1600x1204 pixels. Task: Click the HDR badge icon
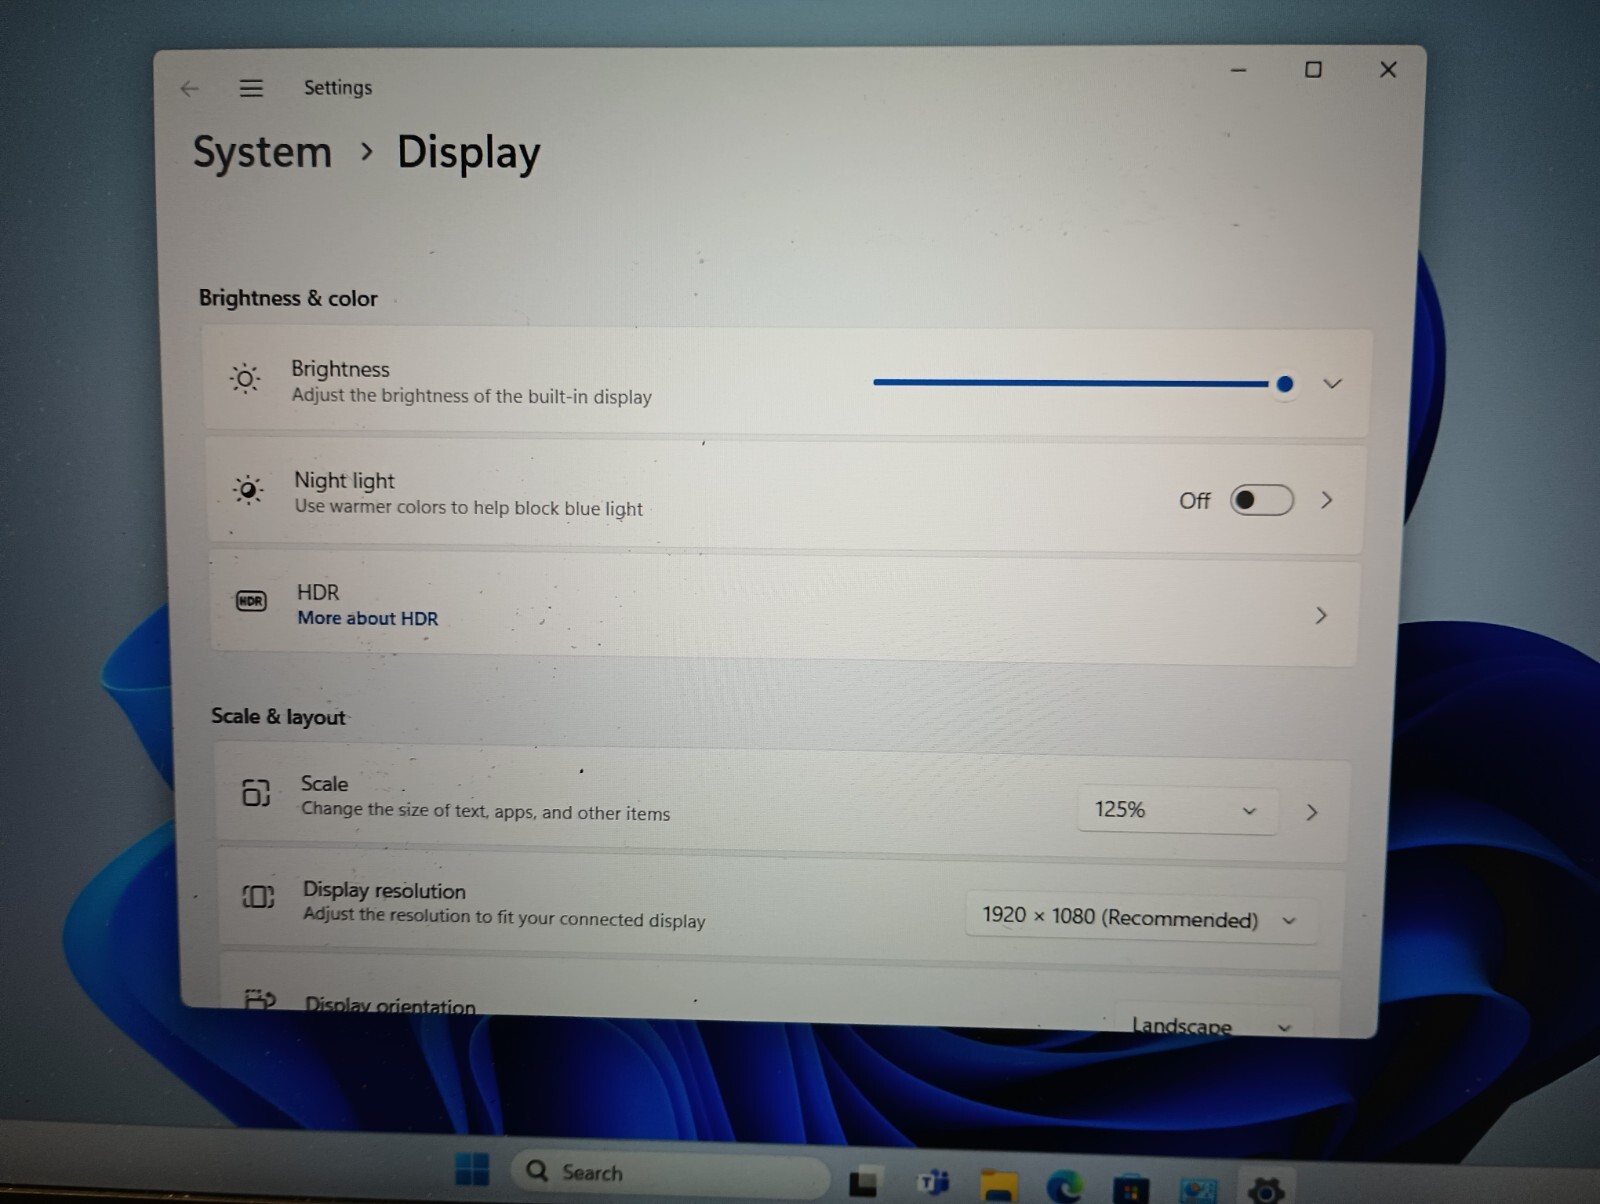251,601
